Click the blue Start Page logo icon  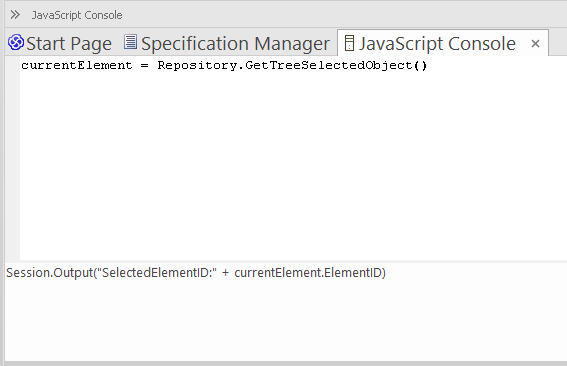pos(16,43)
